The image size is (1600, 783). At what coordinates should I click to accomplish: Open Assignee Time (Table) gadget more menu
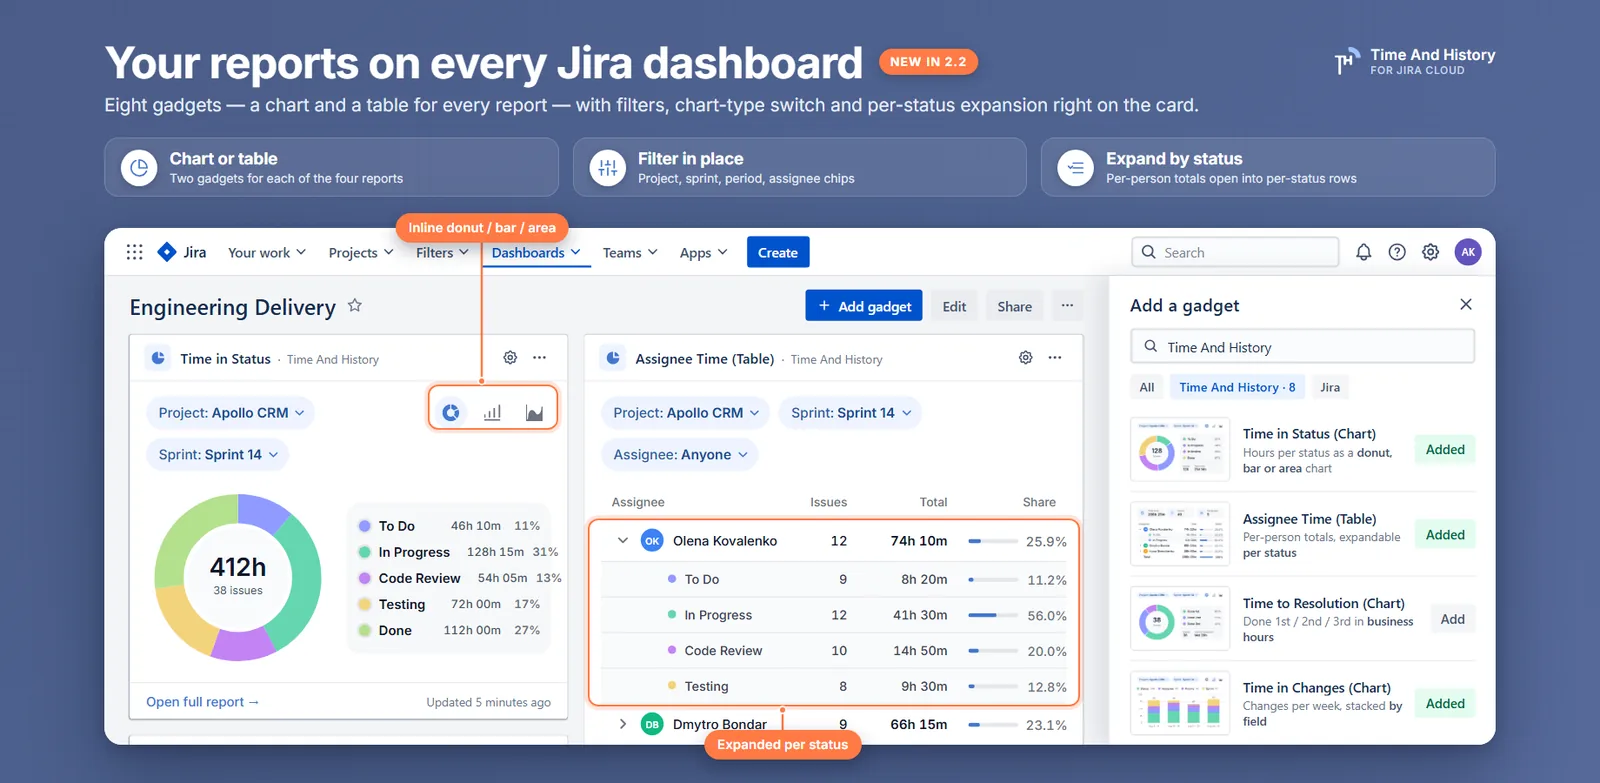pyautogui.click(x=1055, y=357)
